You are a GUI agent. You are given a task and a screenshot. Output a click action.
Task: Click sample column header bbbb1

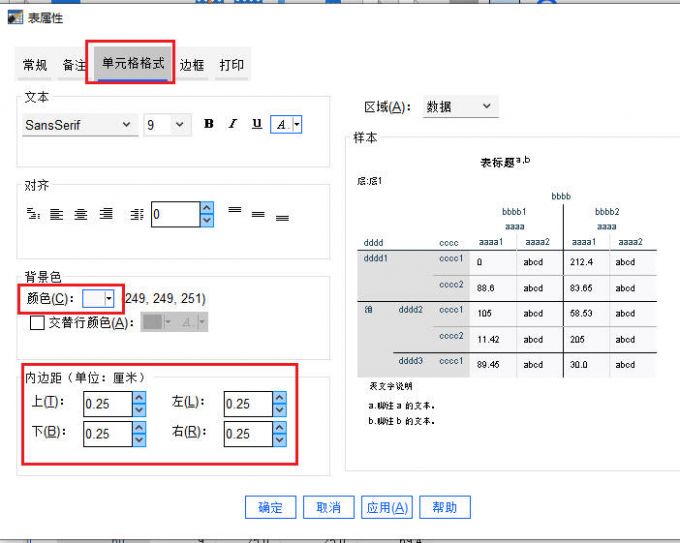click(514, 212)
